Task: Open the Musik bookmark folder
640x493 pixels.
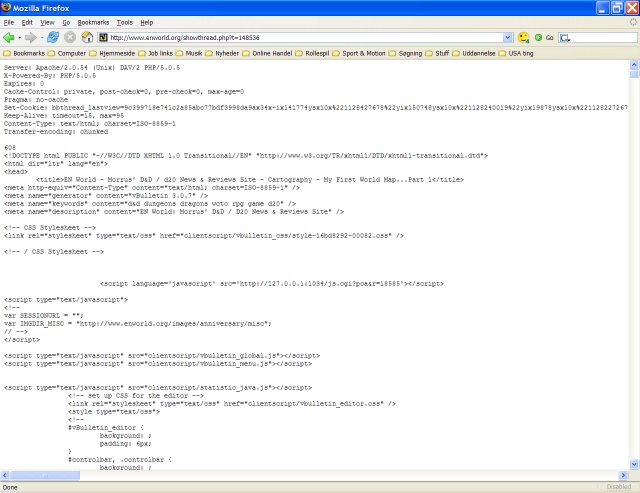Action: pos(189,53)
